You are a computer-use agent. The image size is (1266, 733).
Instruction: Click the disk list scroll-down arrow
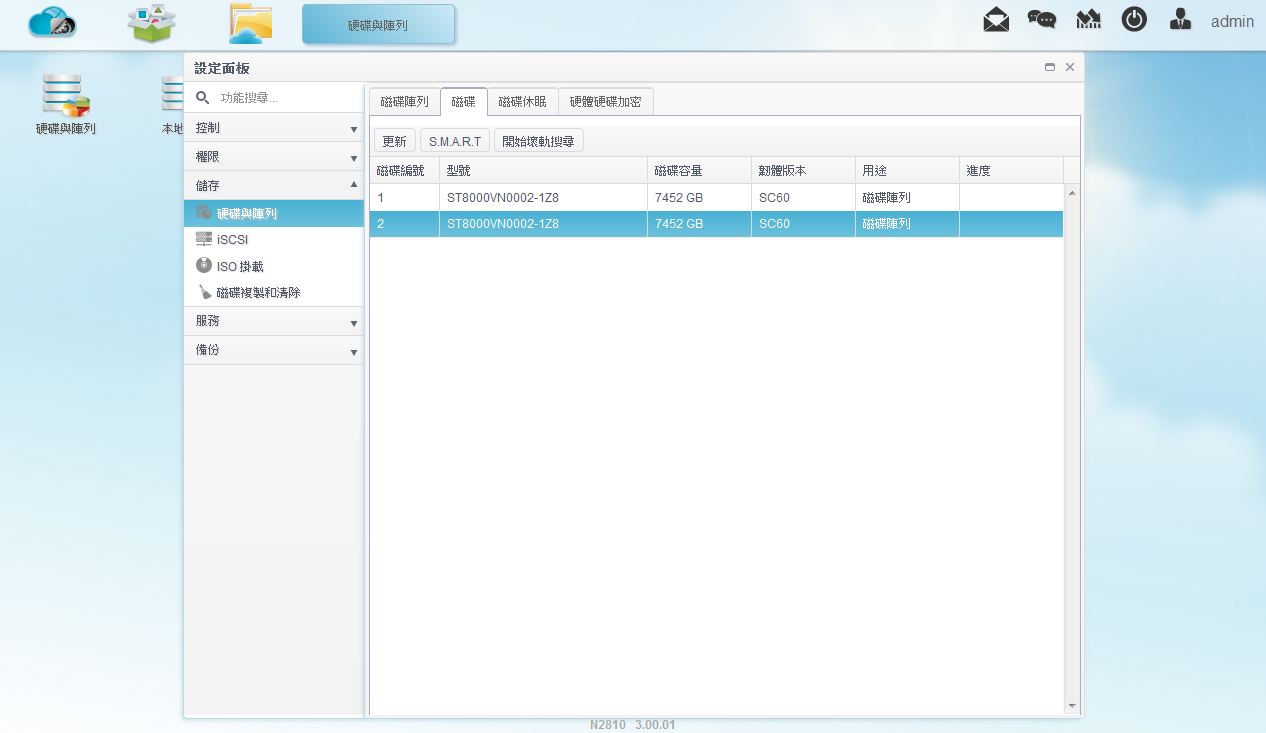pos(1072,706)
